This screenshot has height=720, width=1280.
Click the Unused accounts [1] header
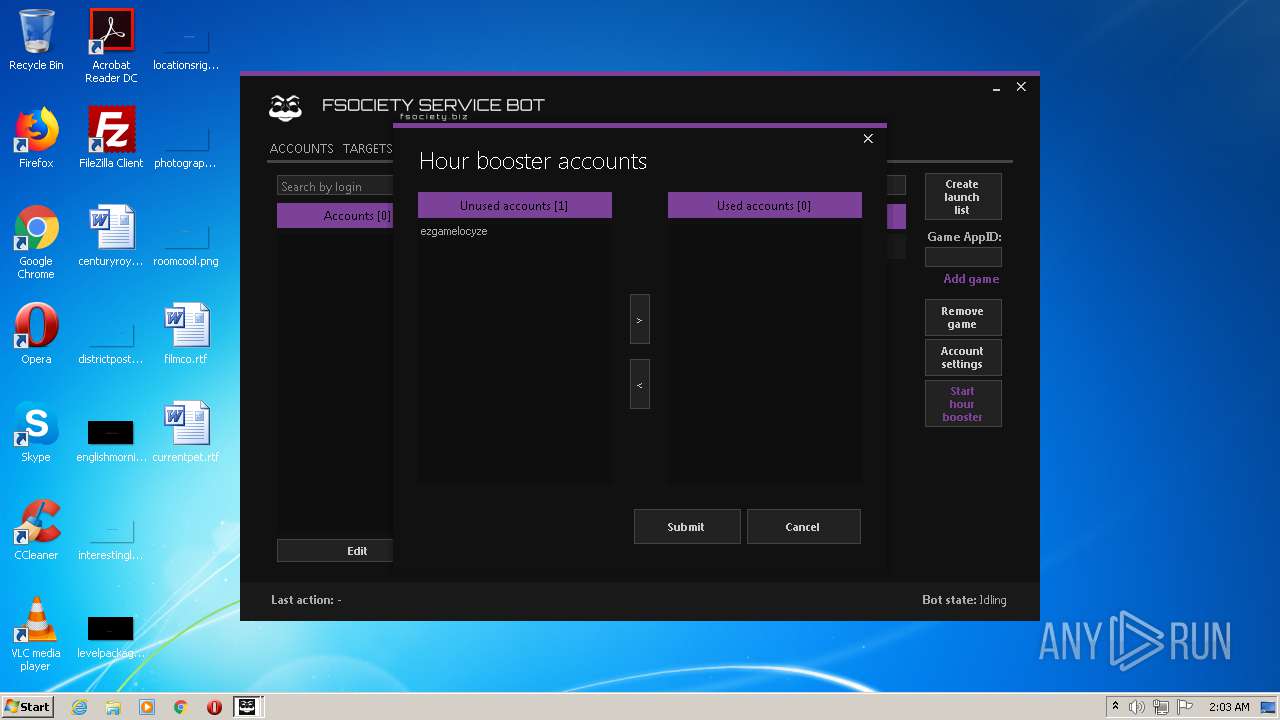[x=514, y=205]
